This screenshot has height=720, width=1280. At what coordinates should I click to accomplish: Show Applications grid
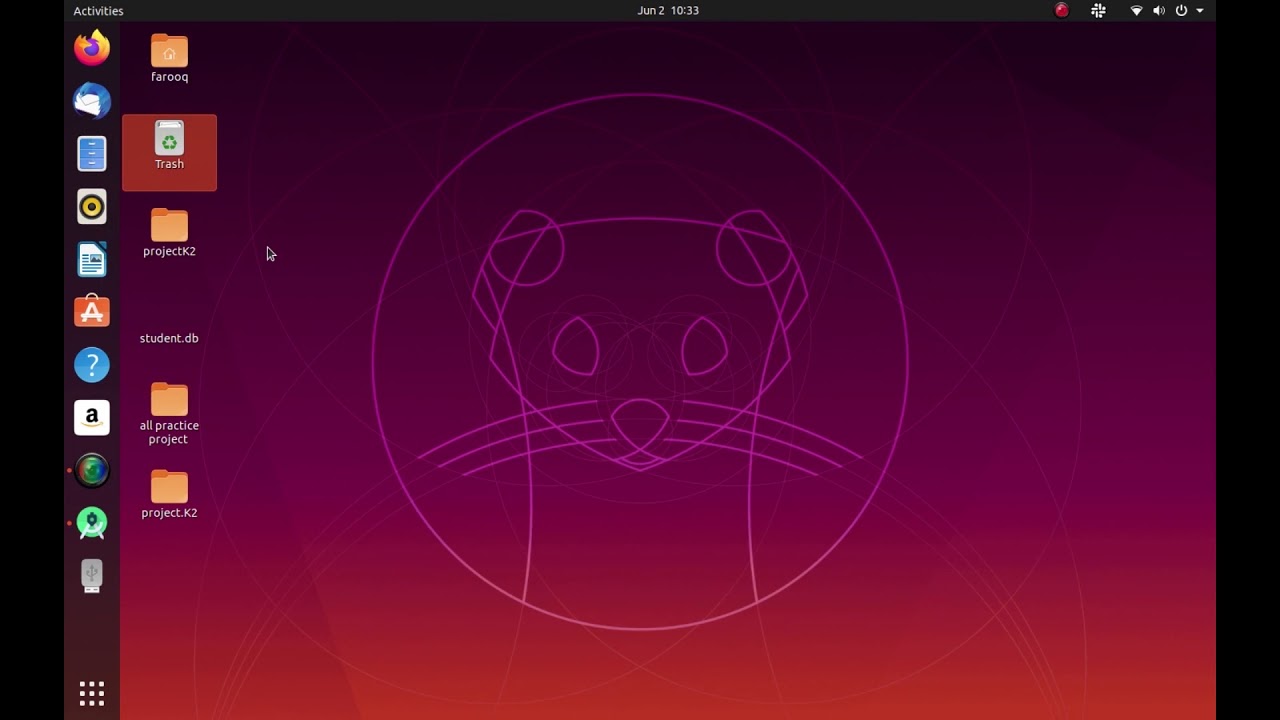point(92,693)
